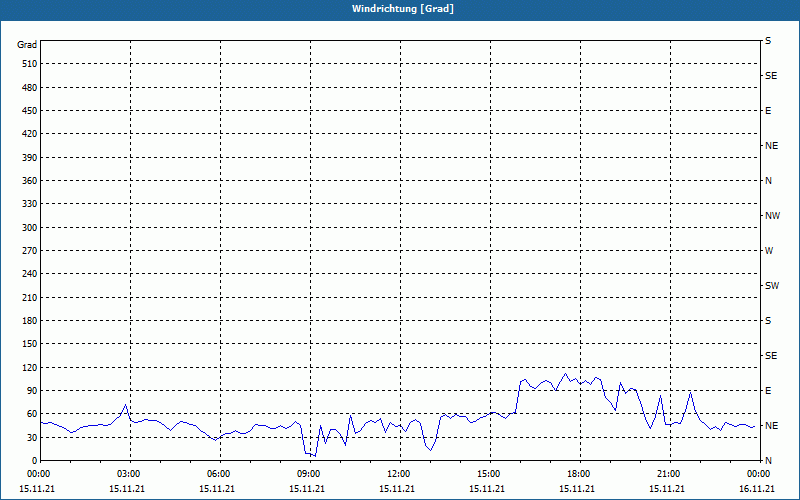
Task: Click the 360 degree axis label
Action: point(30,181)
